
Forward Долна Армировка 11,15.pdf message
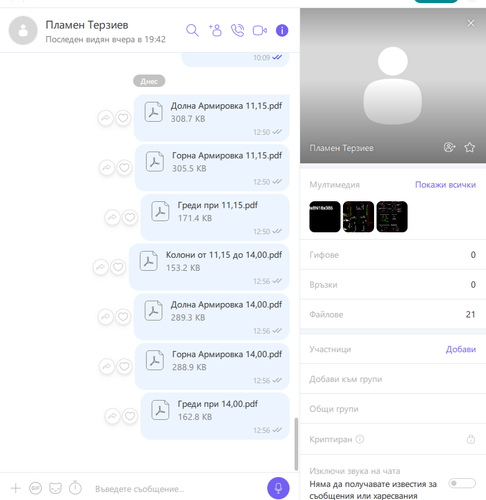tap(106, 118)
